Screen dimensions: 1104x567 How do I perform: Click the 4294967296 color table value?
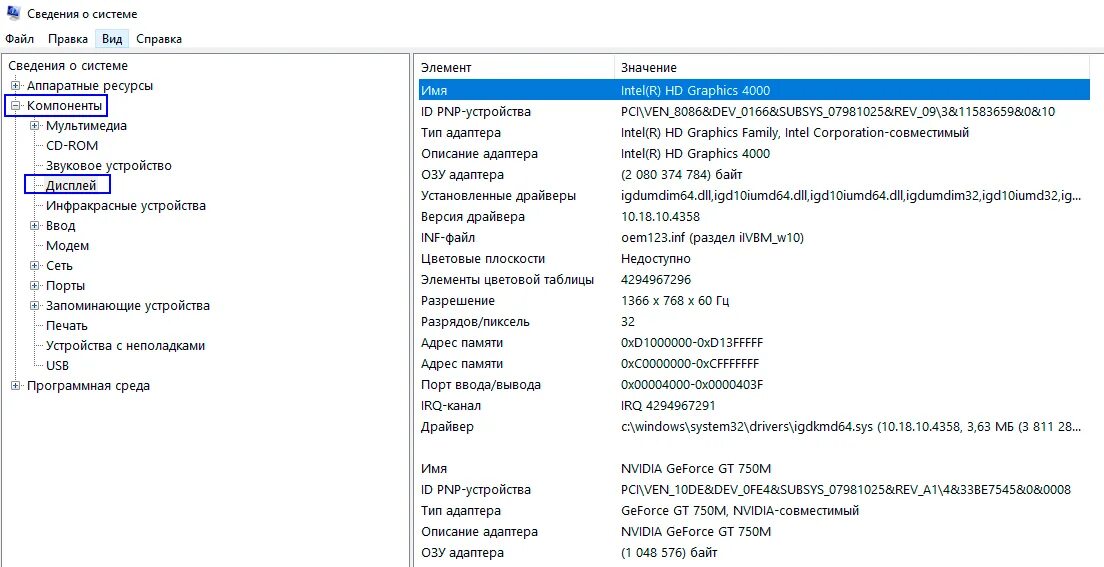click(x=656, y=280)
